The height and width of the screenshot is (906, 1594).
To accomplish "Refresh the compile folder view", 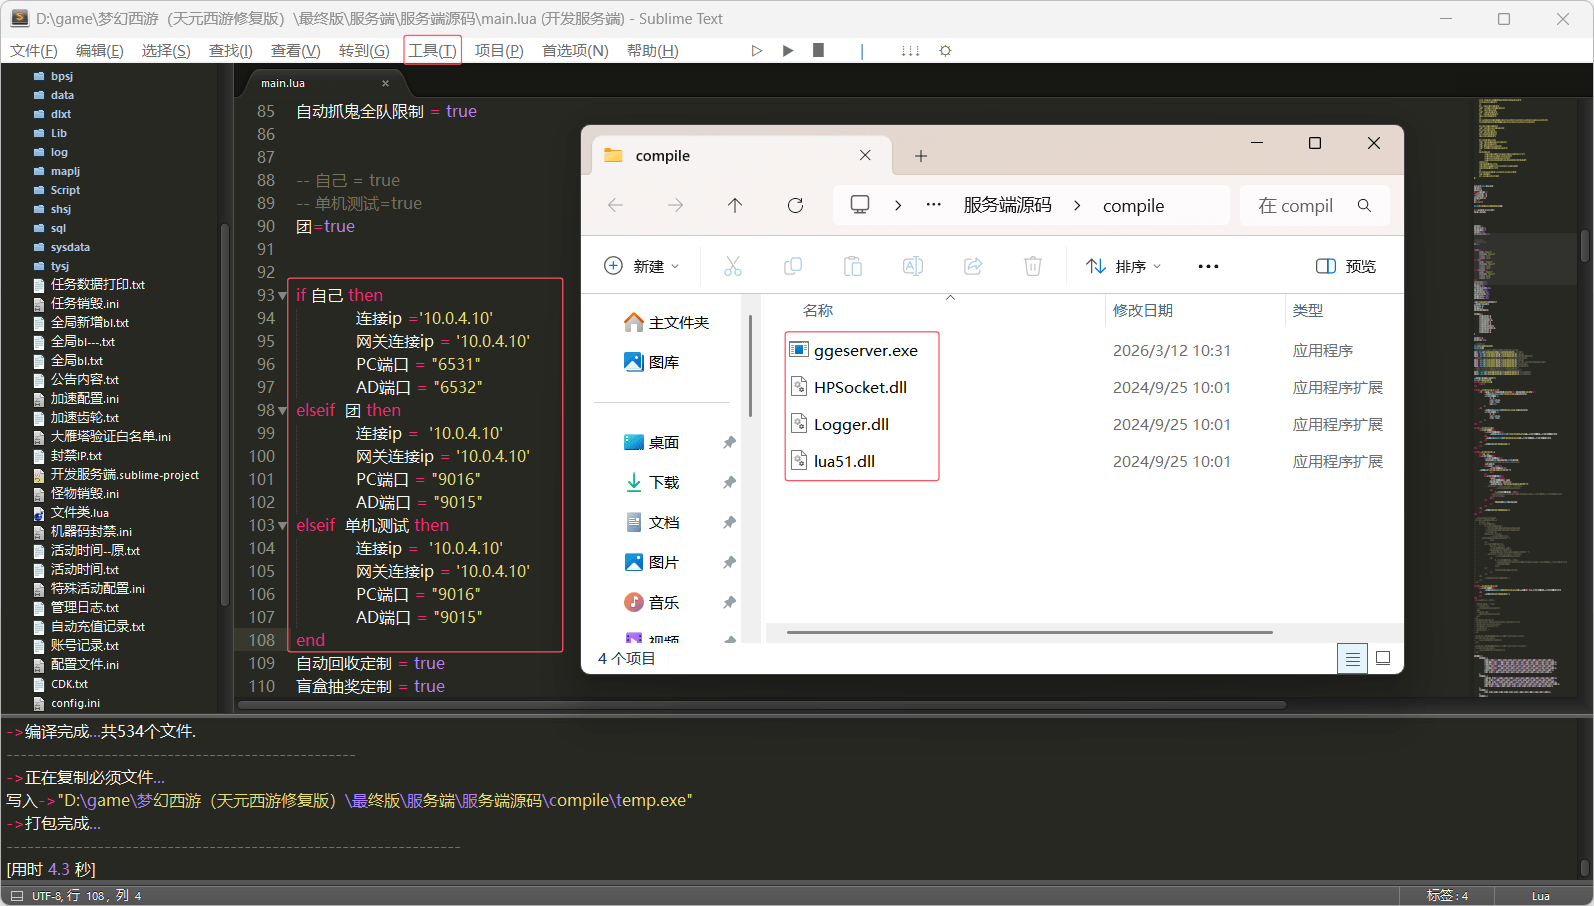I will [795, 205].
